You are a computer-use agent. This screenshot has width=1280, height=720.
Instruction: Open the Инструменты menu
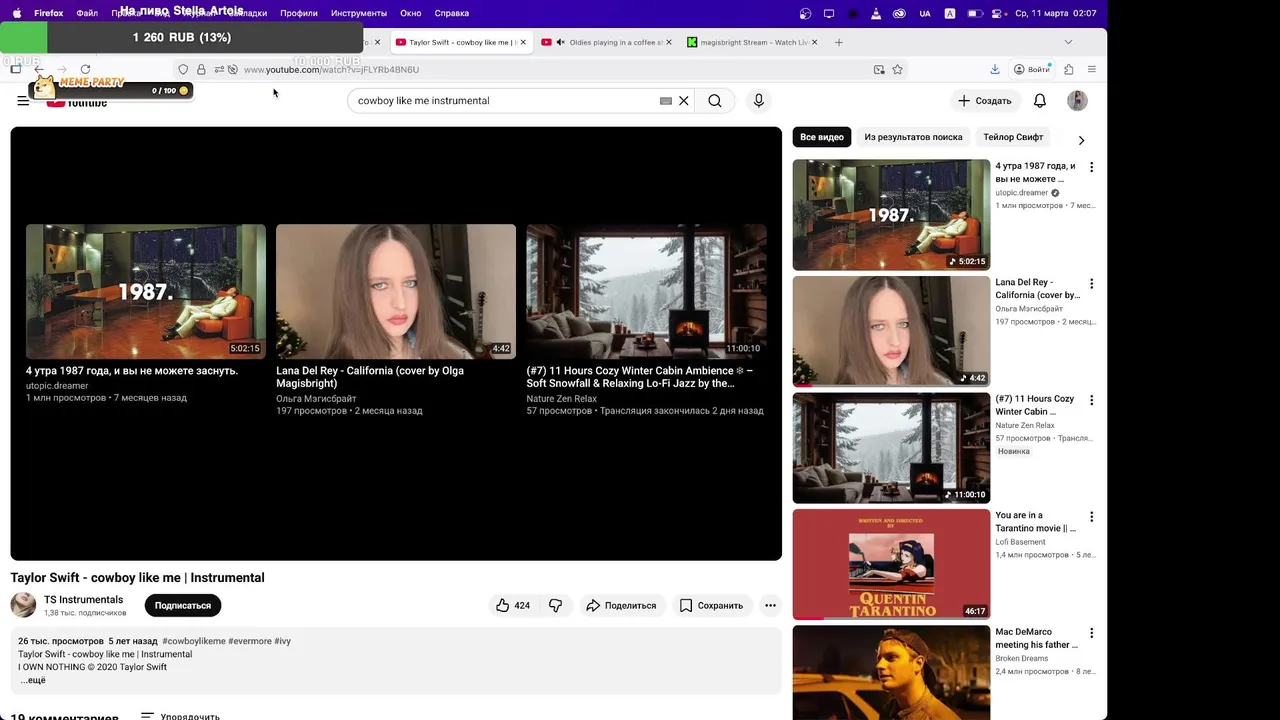(x=359, y=13)
